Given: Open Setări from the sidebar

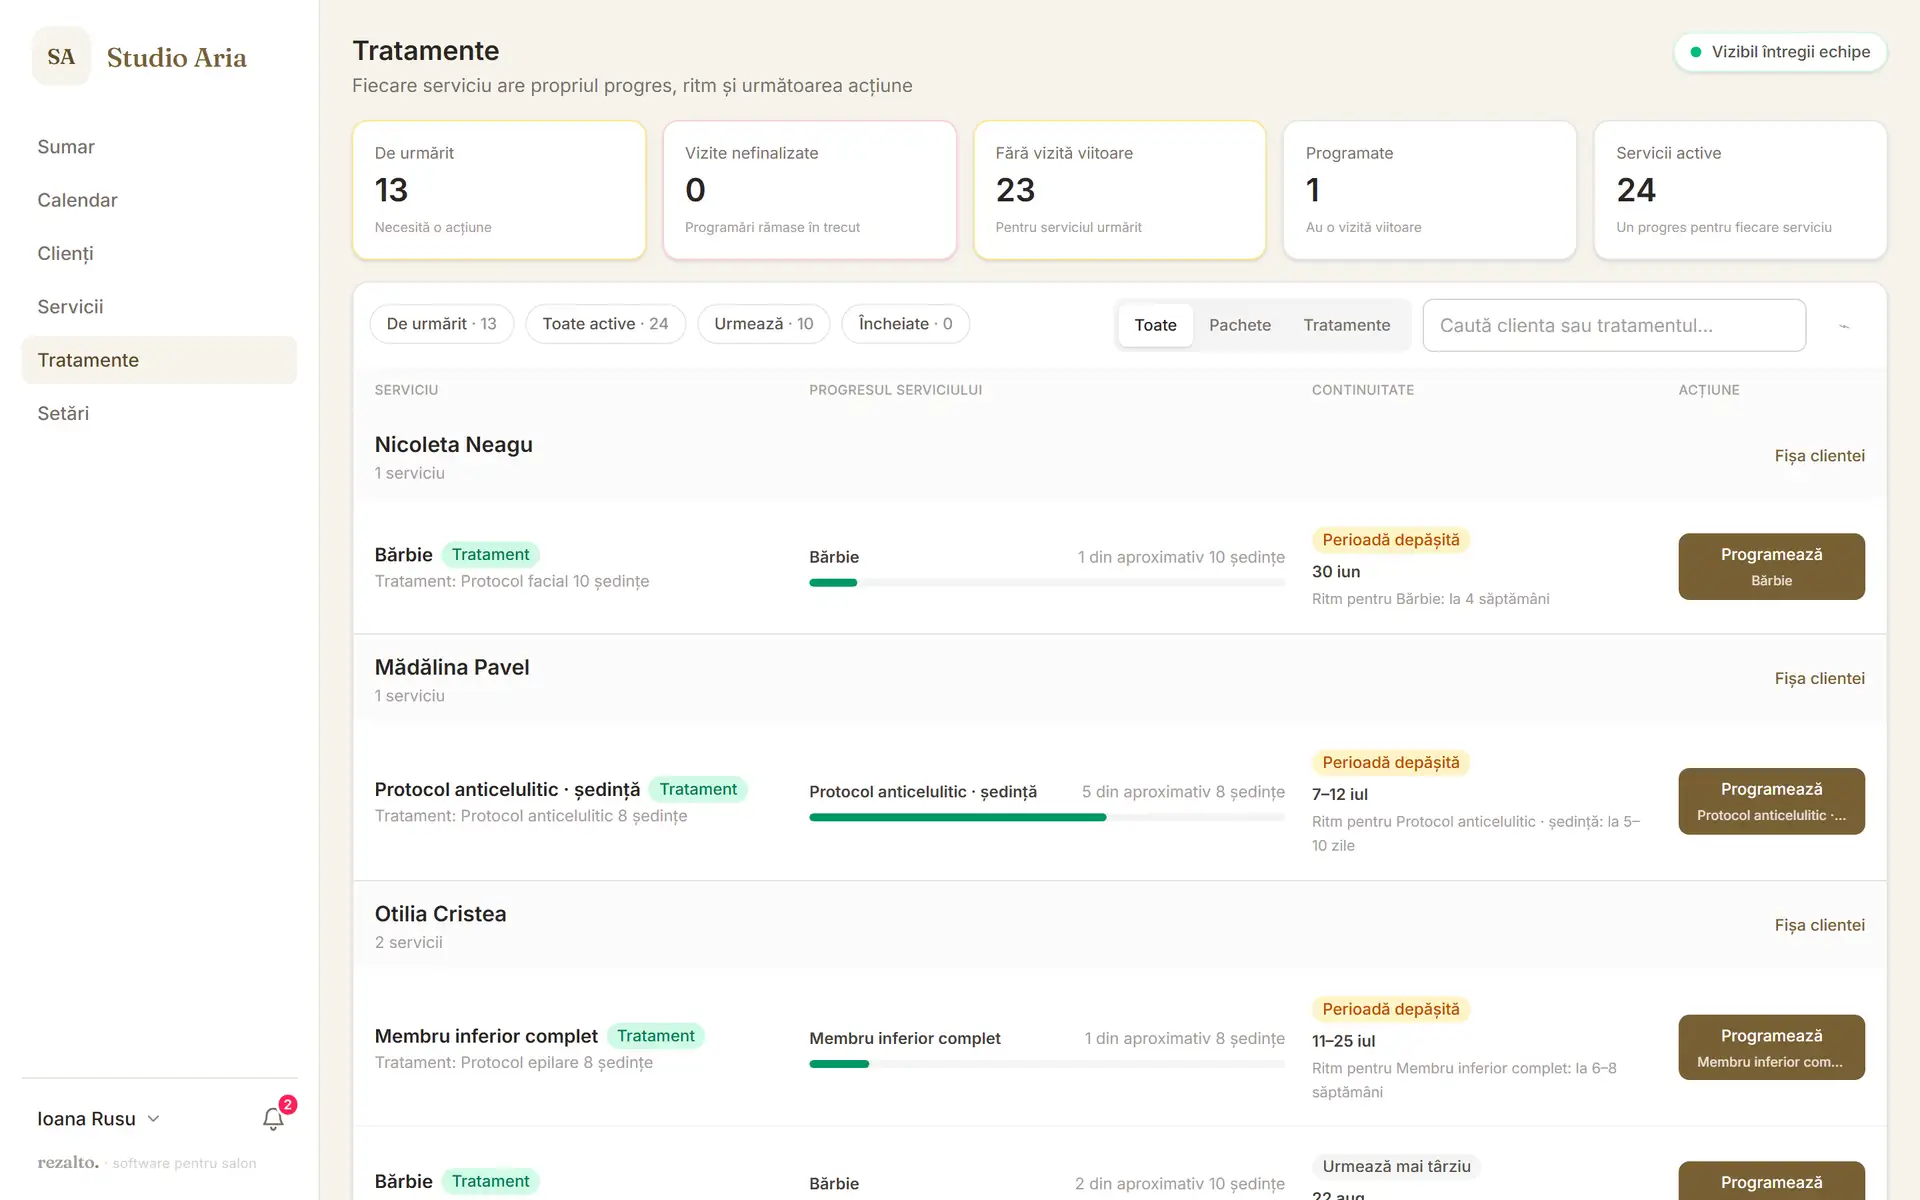Looking at the screenshot, I should (x=159, y=413).
